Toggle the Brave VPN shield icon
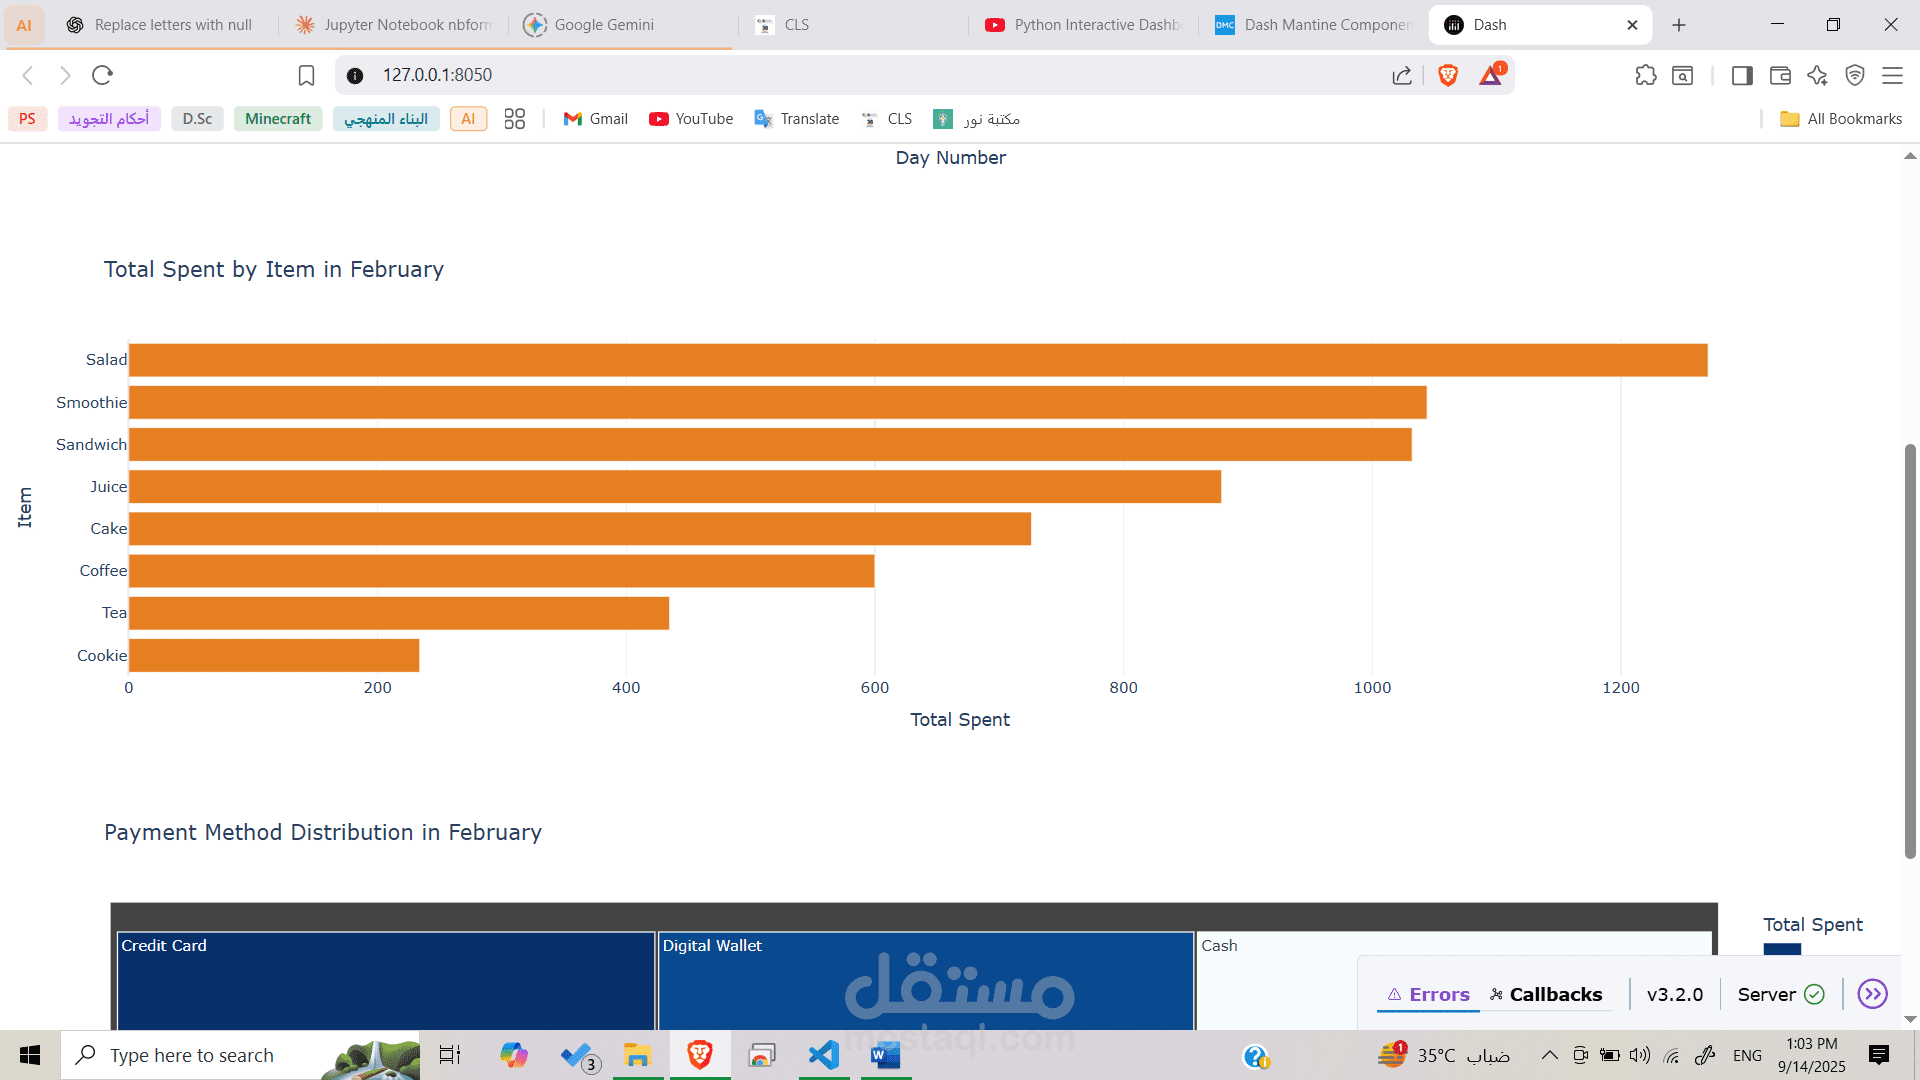This screenshot has height=1080, width=1920. [1855, 75]
